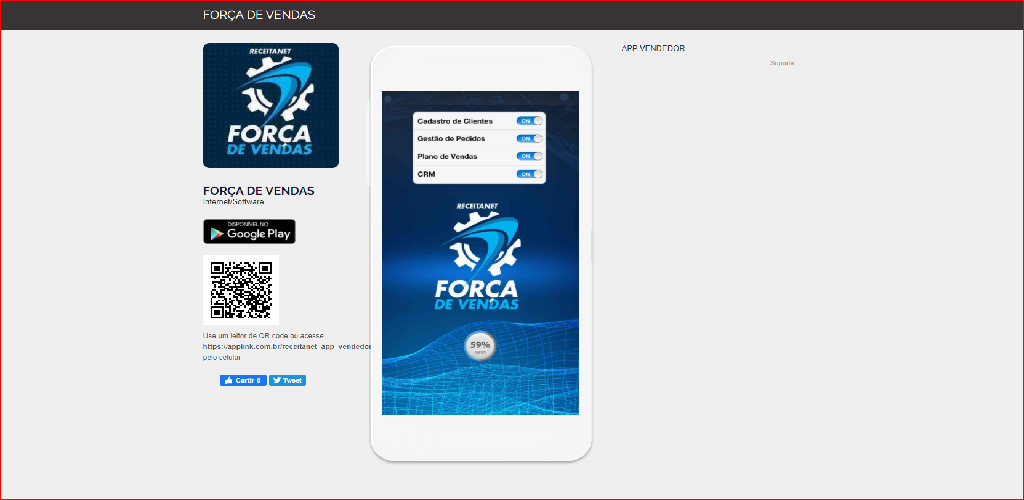Image resolution: width=1024 pixels, height=500 pixels.
Task: Click the Internet/Software category text
Action: [x=233, y=202]
